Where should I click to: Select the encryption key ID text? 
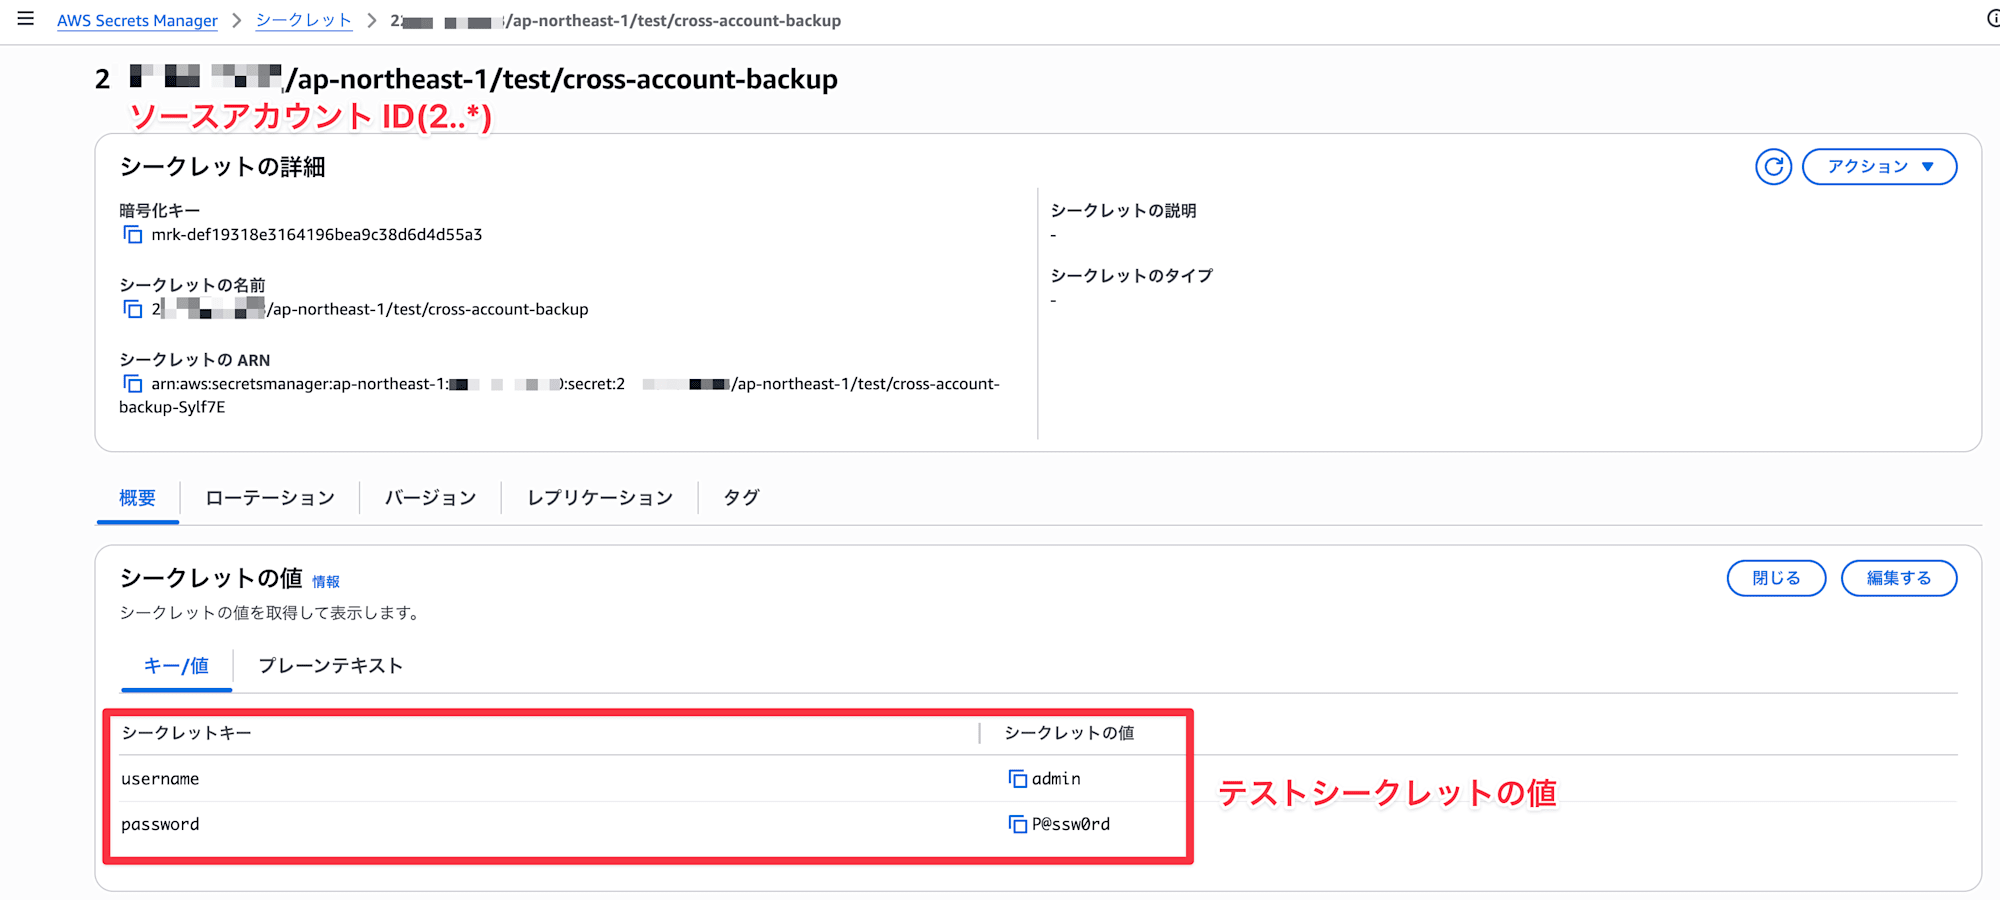click(317, 235)
